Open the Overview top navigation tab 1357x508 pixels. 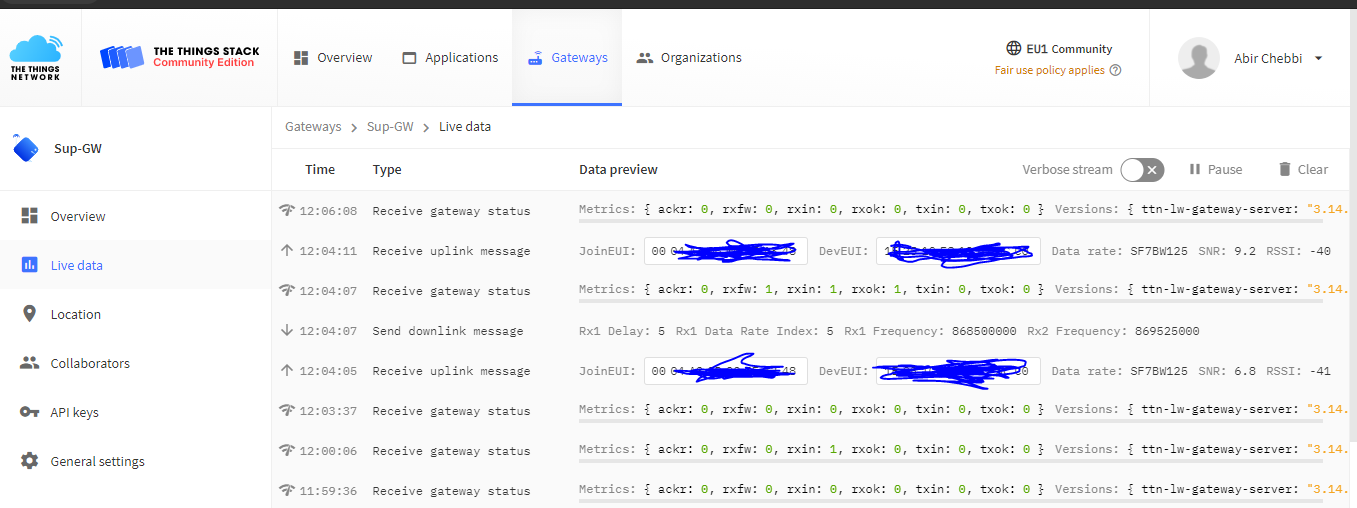click(333, 58)
